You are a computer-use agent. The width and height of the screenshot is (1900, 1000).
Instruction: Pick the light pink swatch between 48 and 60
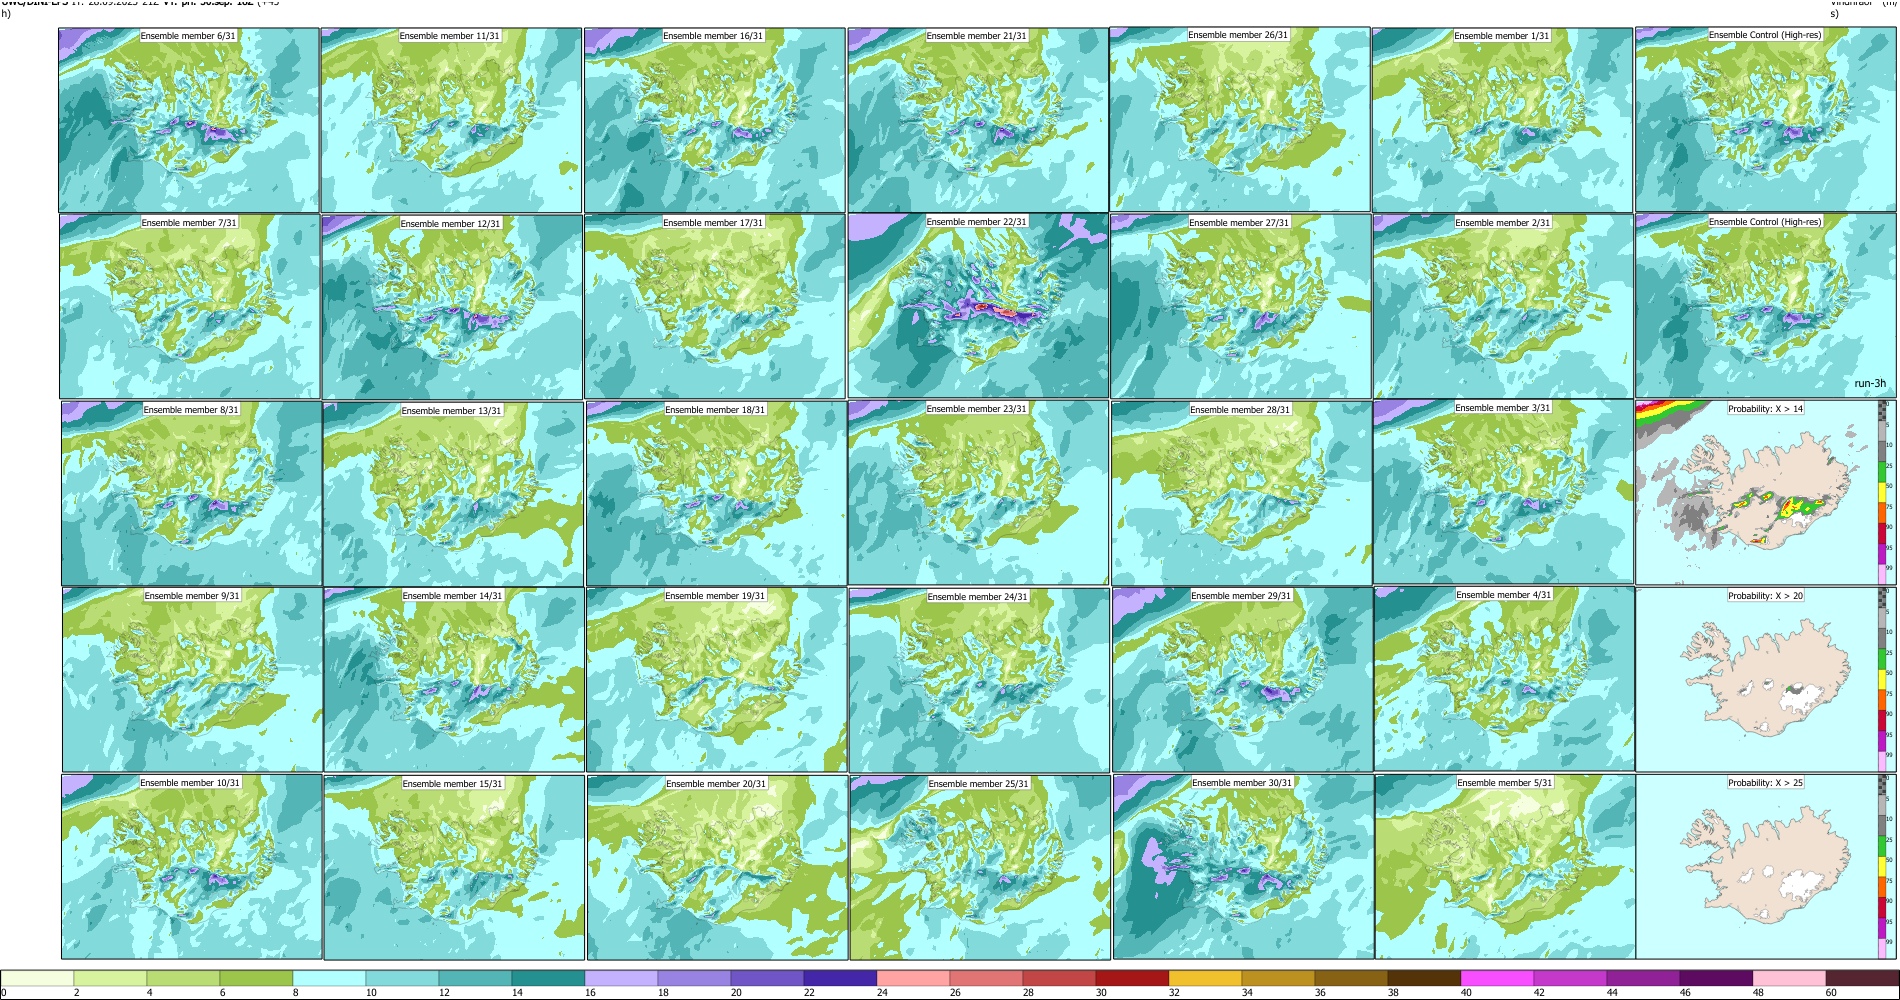point(1789,978)
